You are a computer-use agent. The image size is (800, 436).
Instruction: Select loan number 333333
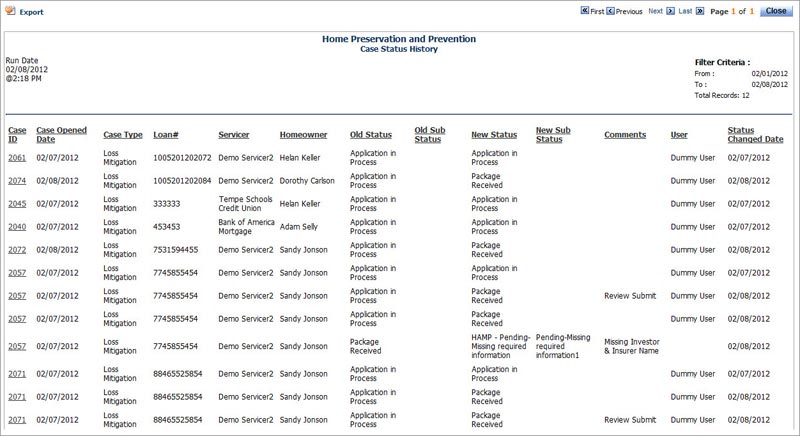point(166,203)
